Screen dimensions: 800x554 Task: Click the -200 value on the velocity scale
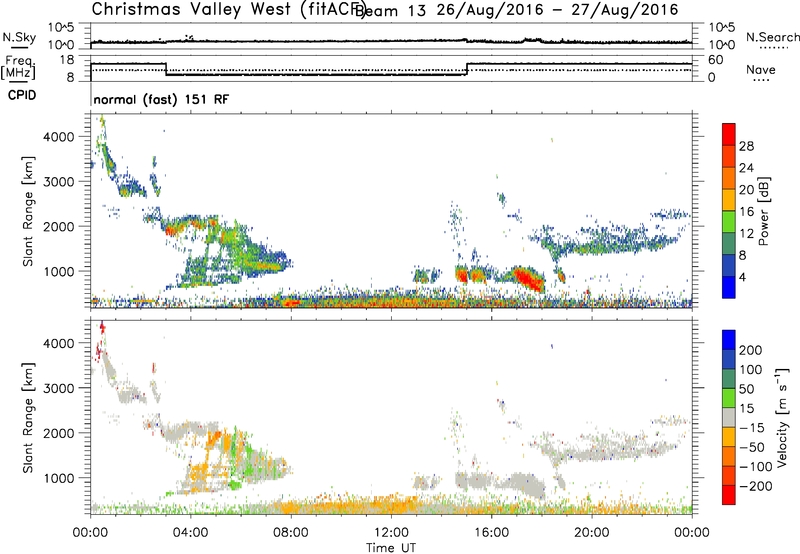756,486
